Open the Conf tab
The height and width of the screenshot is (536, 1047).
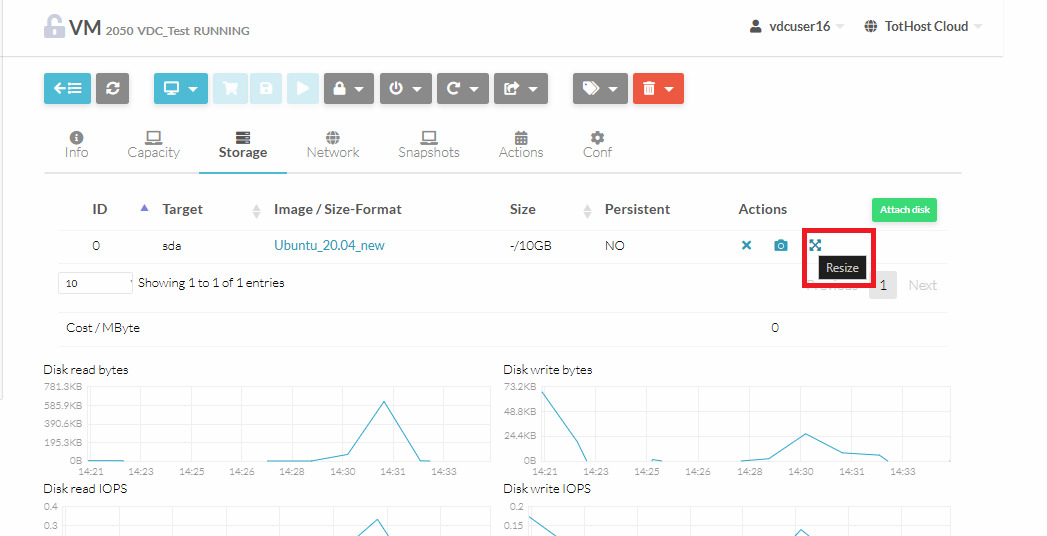[597, 145]
